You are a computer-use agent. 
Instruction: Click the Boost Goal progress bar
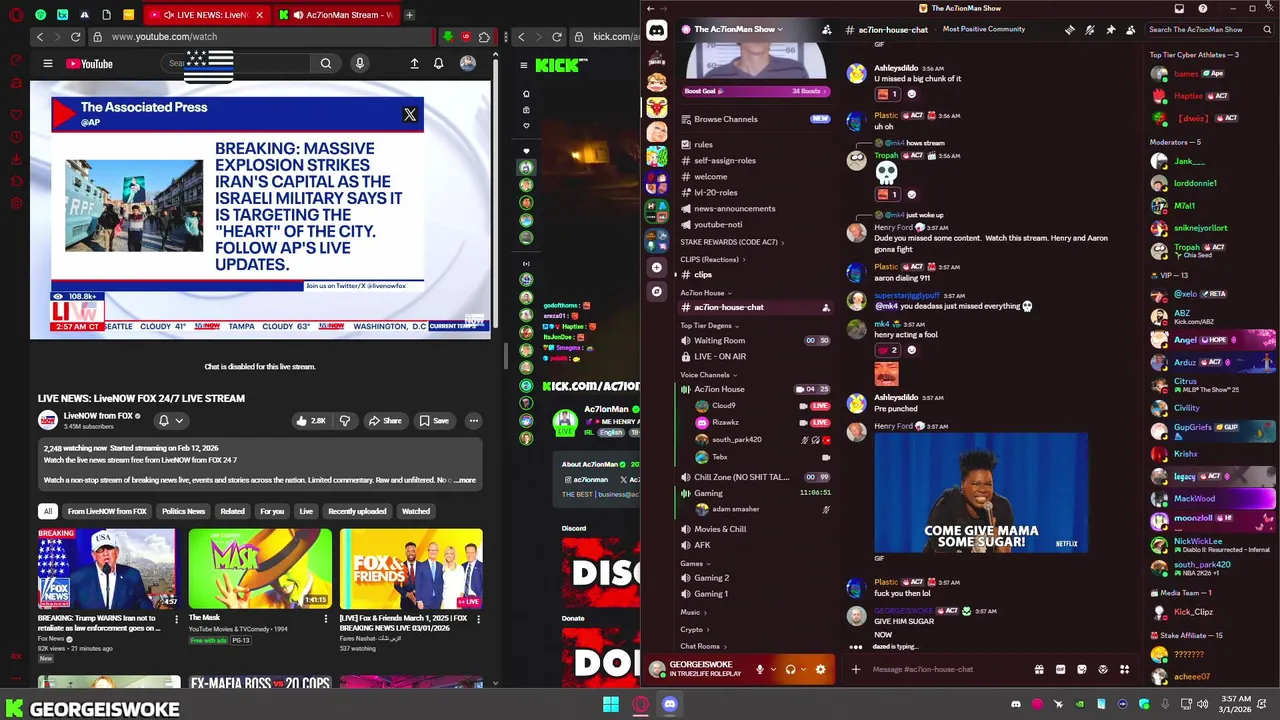(x=755, y=91)
